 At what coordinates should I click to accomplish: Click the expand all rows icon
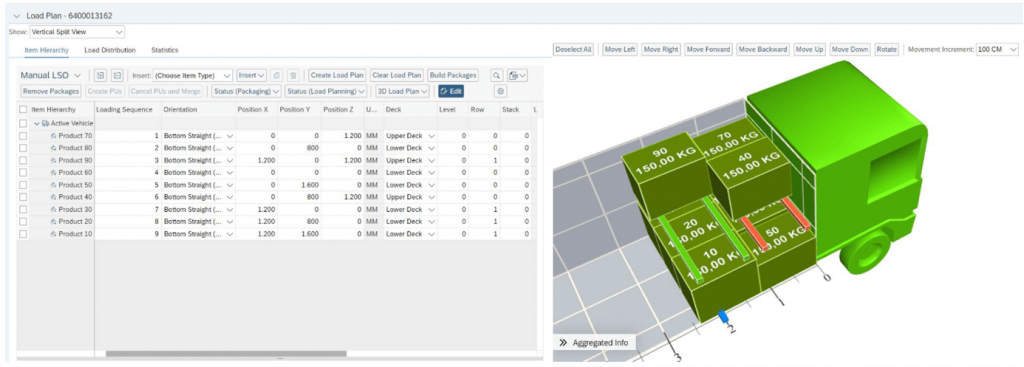point(101,76)
